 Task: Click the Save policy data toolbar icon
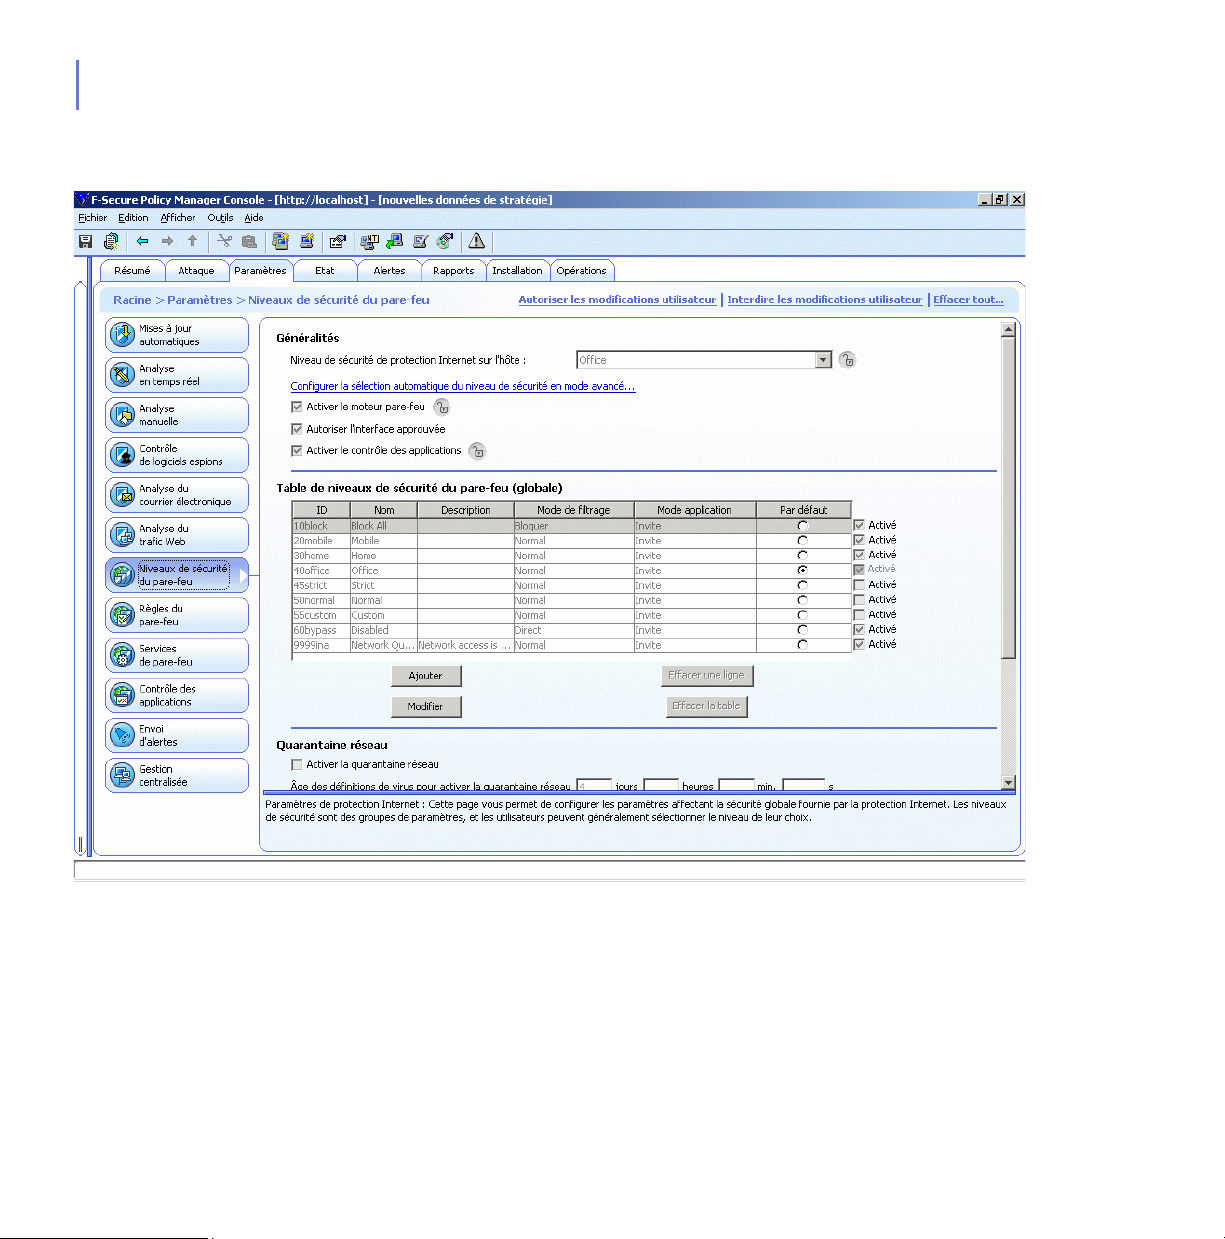[86, 241]
